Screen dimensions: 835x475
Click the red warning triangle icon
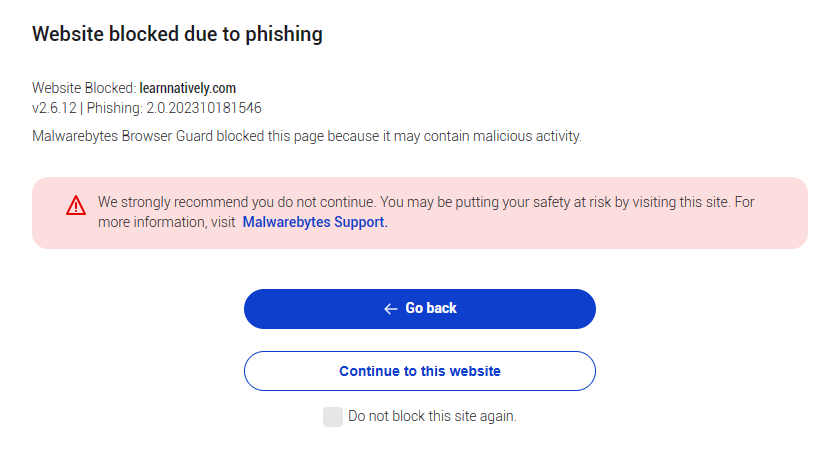pyautogui.click(x=76, y=205)
